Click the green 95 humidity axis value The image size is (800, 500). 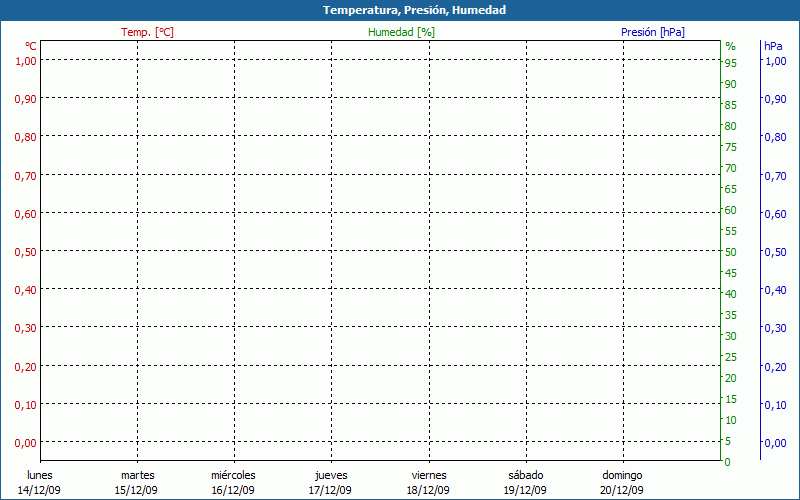(x=730, y=63)
